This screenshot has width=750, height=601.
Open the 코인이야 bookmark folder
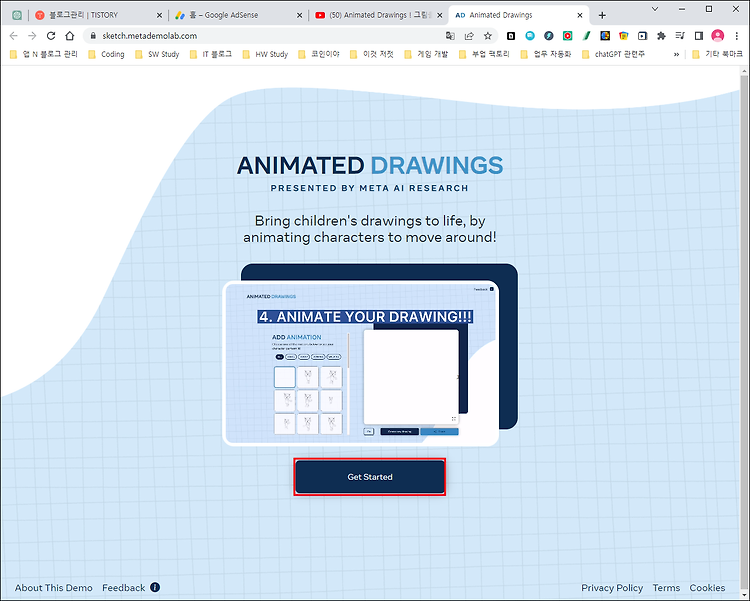point(319,55)
